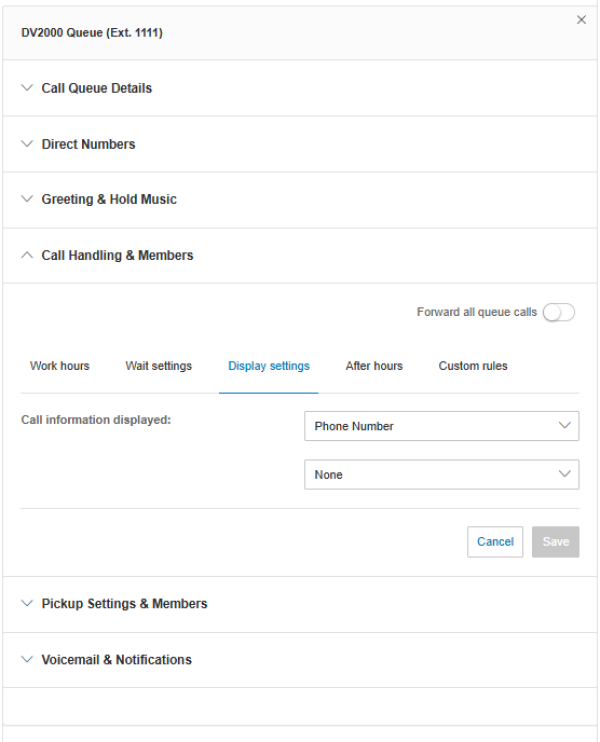This screenshot has width=600, height=742.
Task: Expand the Call Queue Details chevron
Action: (27, 88)
